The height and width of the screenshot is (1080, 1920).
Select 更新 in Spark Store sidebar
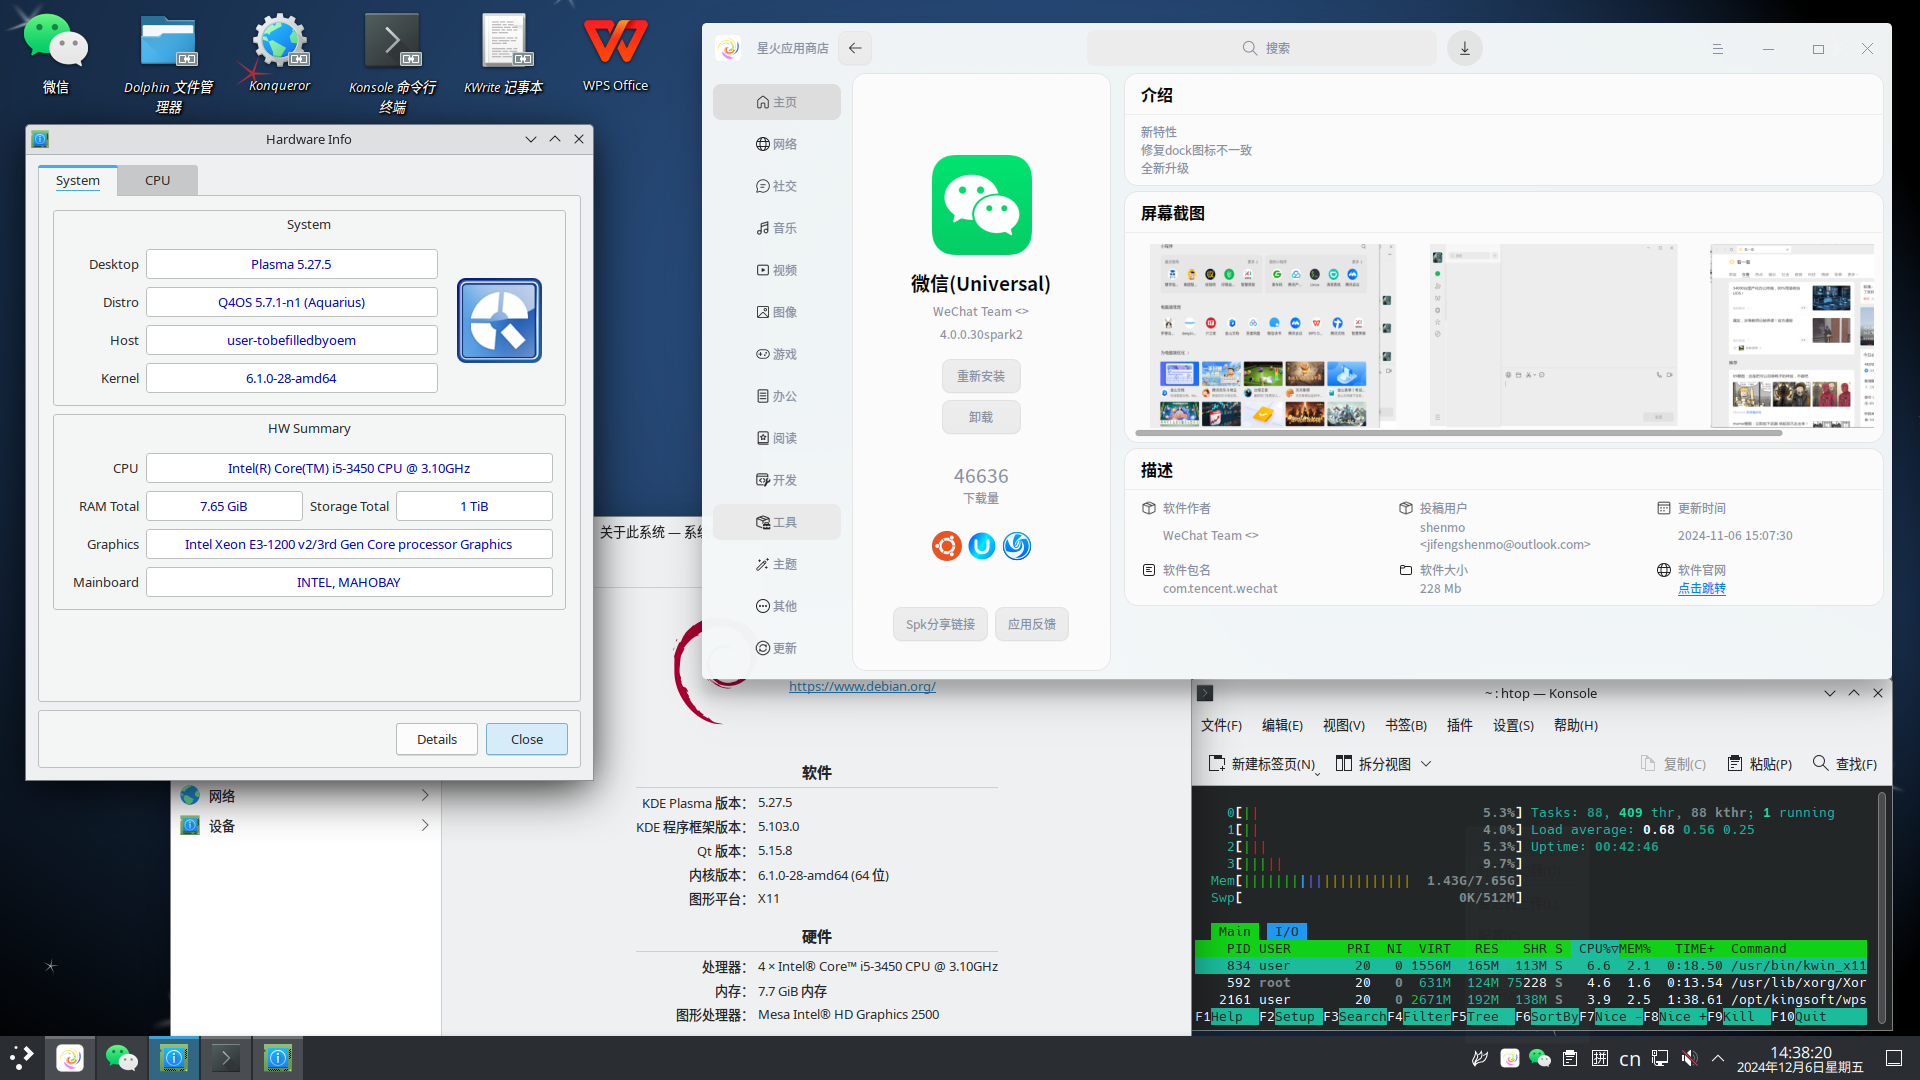[777, 648]
